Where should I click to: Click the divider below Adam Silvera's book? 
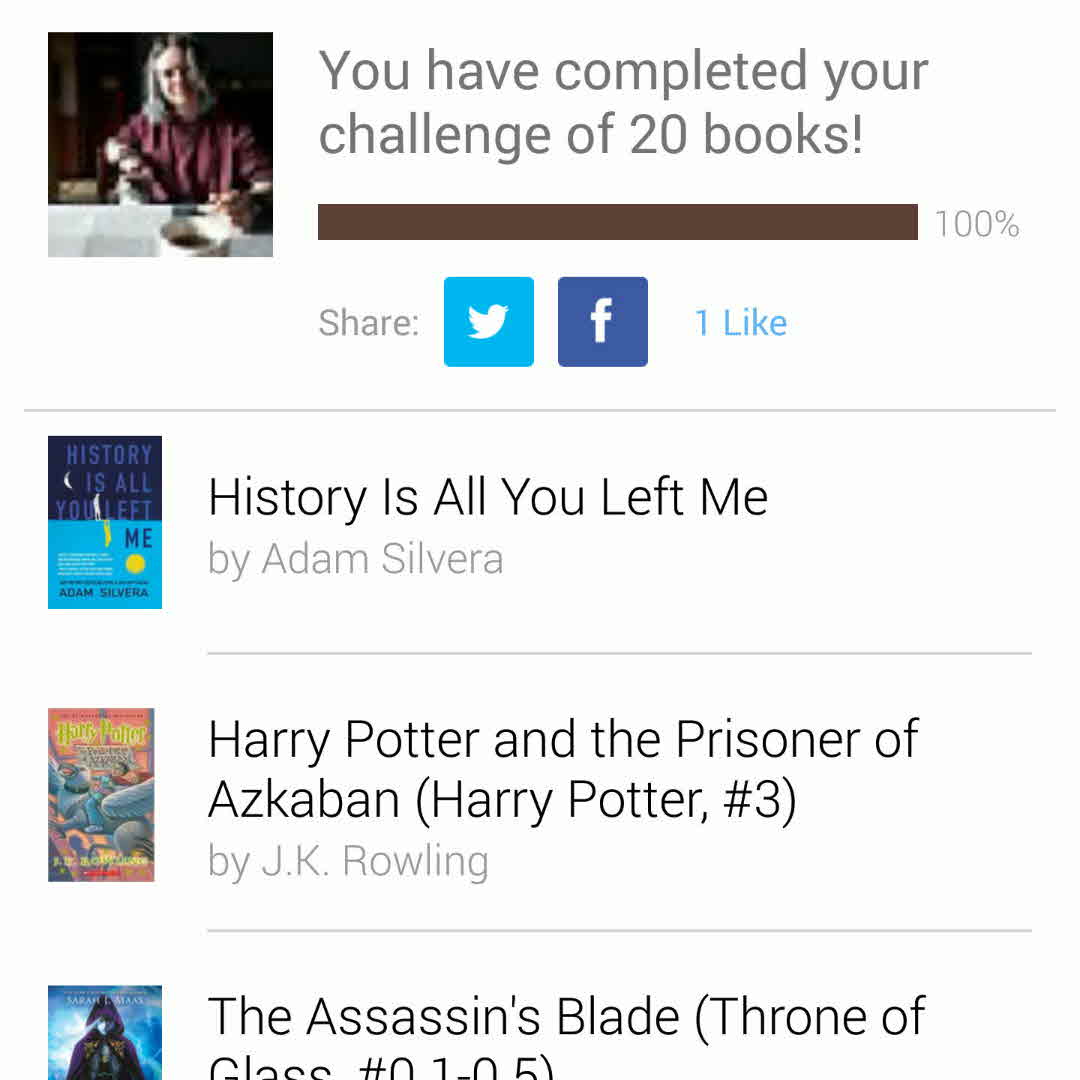[619, 654]
